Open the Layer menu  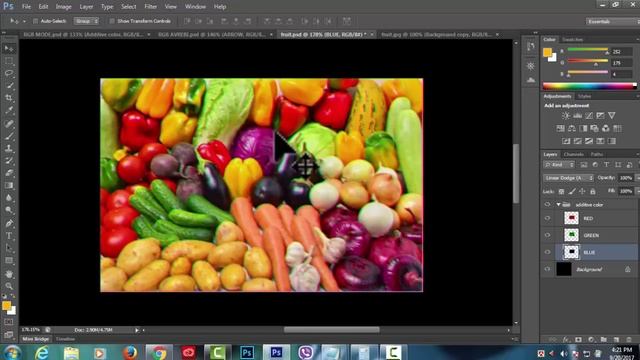[86, 7]
